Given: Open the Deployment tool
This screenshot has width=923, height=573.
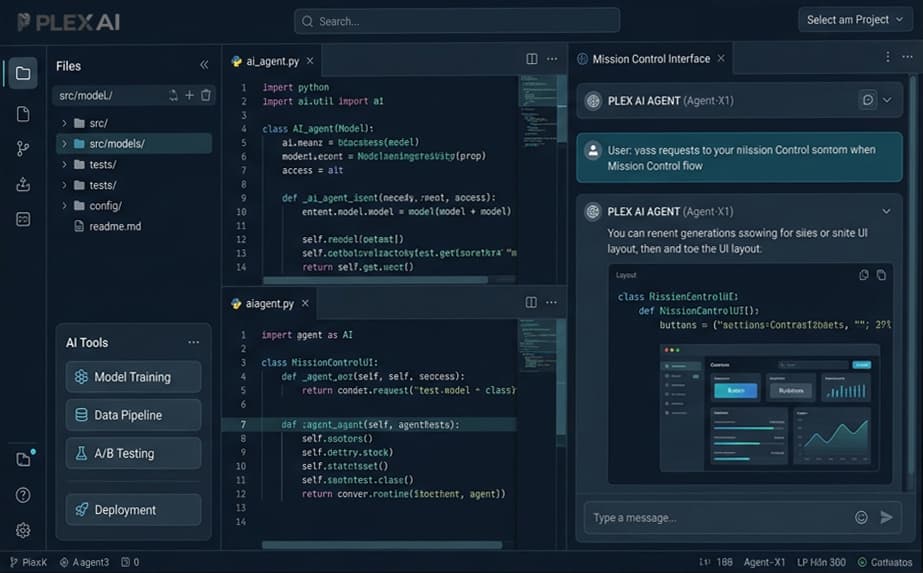Looking at the screenshot, I should tap(134, 510).
